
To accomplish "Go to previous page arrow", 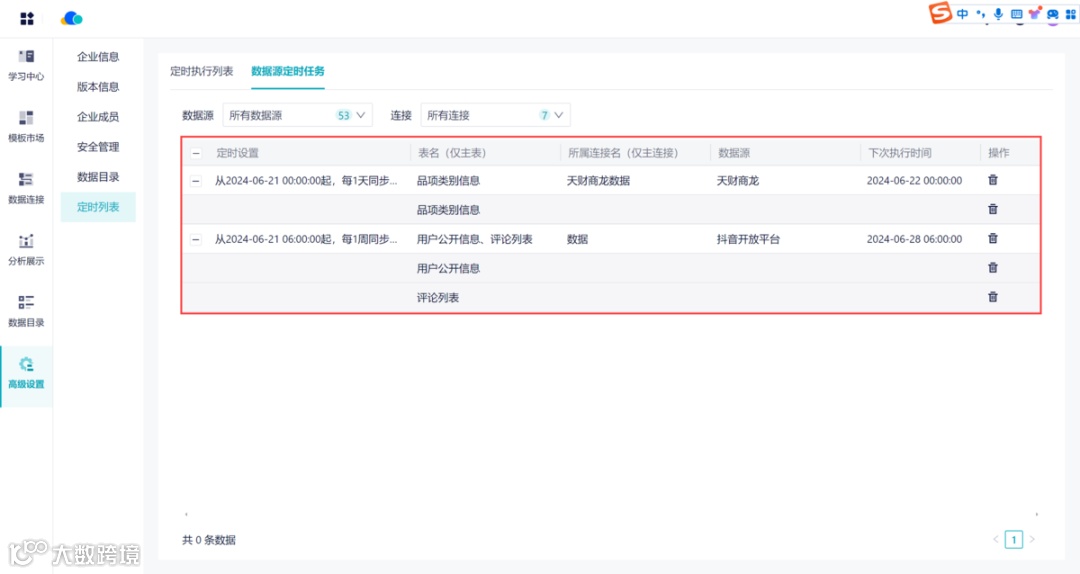I will point(996,540).
